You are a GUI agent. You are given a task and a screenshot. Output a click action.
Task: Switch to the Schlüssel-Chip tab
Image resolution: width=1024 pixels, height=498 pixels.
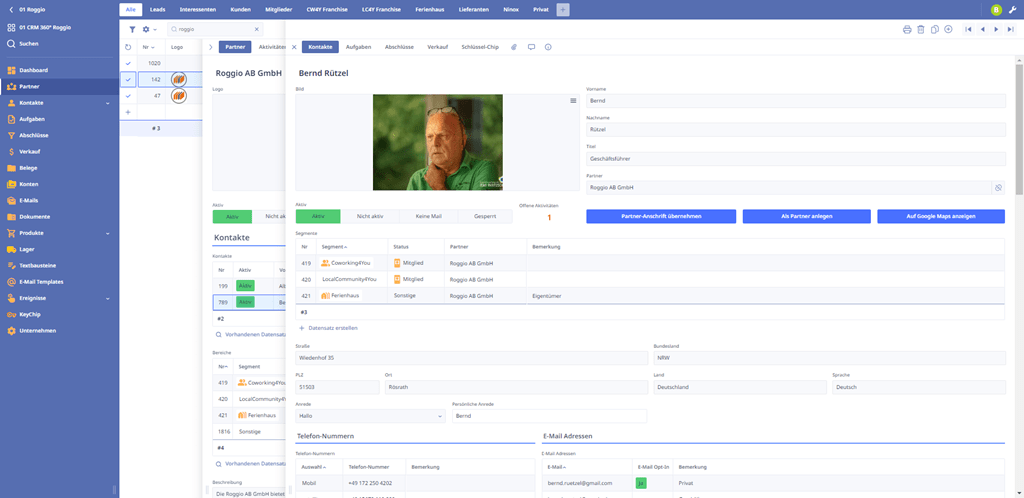point(480,47)
